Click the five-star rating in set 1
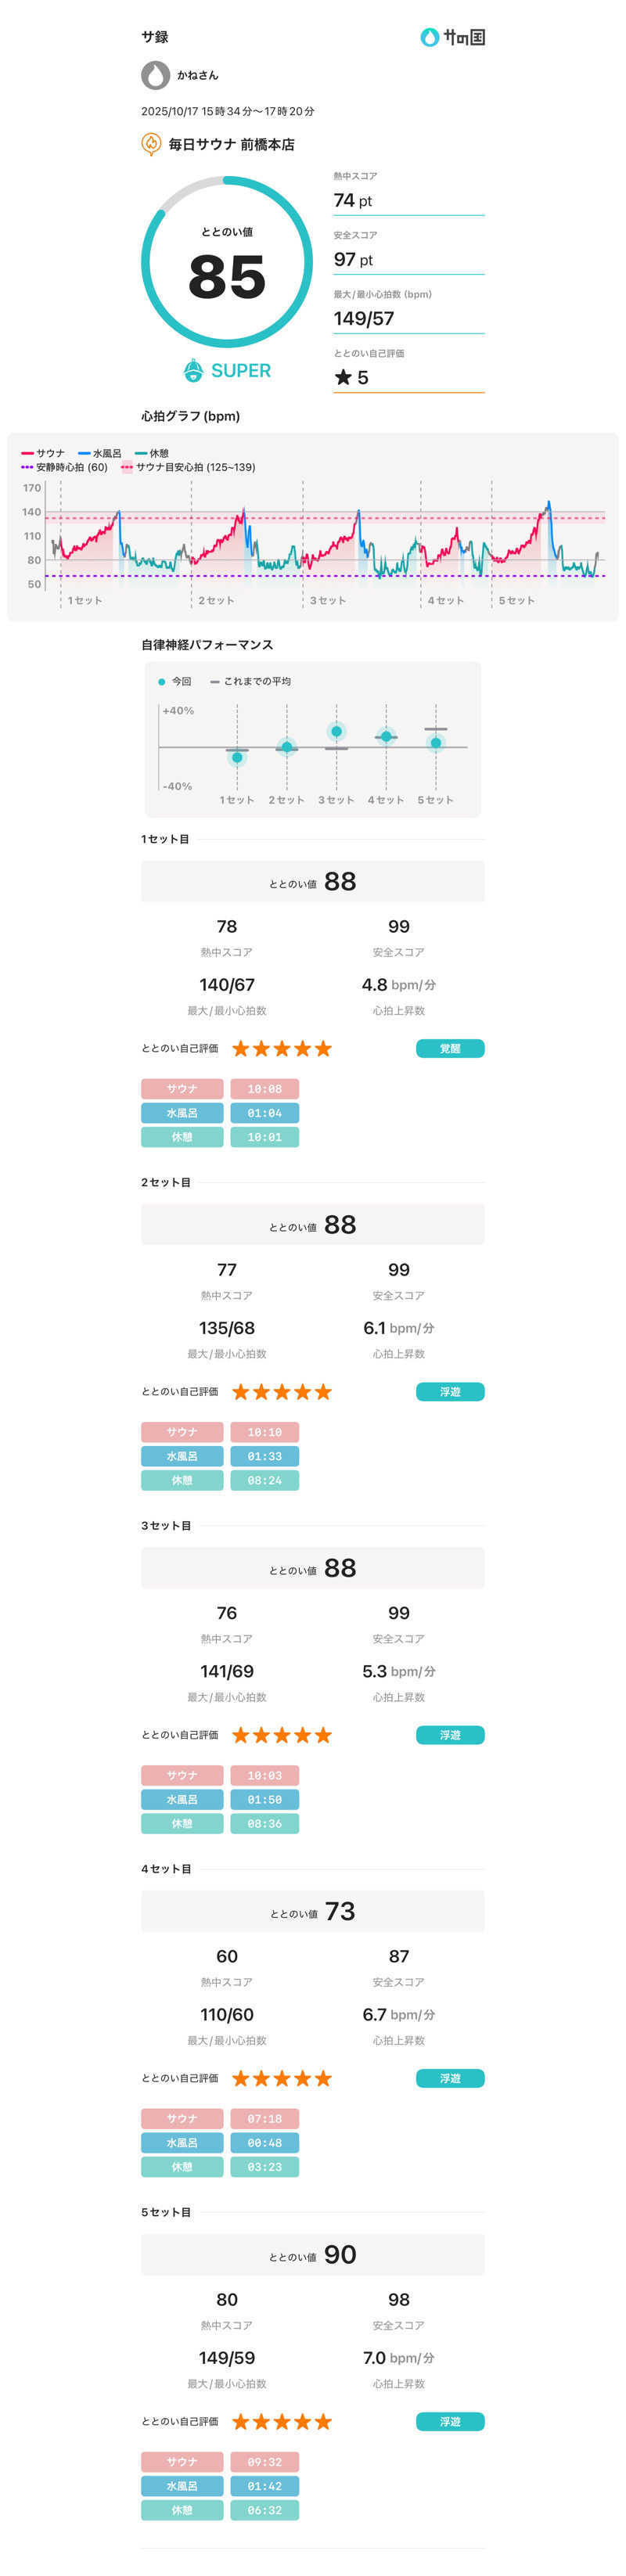Viewport: 626px width, 2576px height. click(281, 1048)
